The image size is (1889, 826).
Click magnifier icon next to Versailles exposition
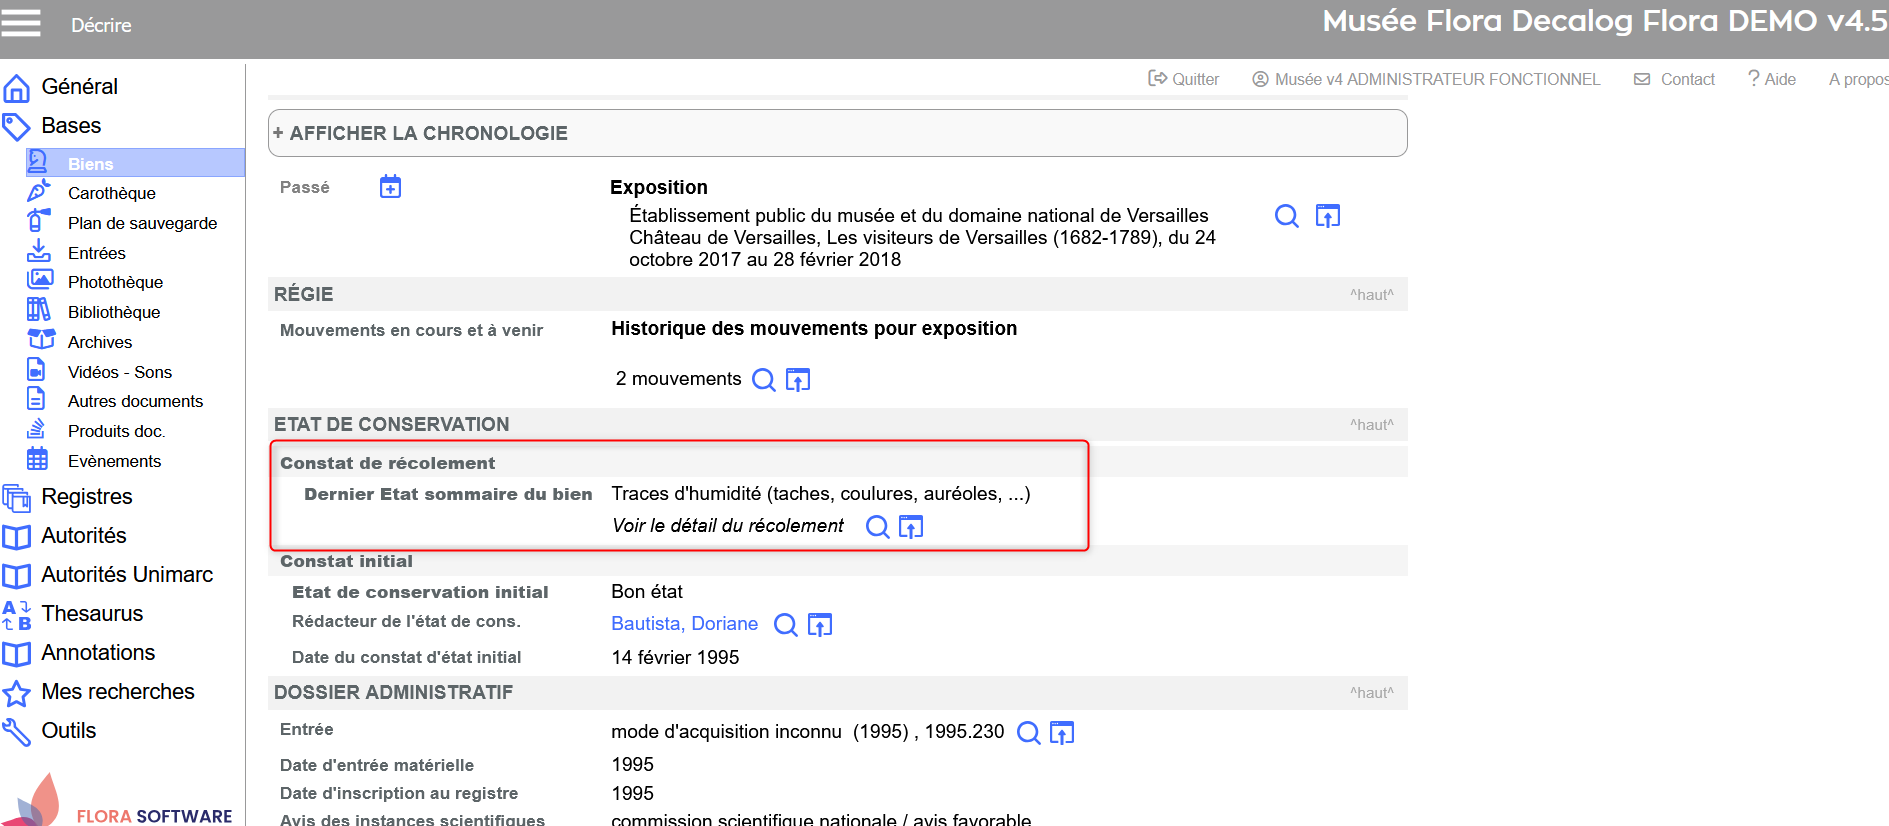point(1286,216)
